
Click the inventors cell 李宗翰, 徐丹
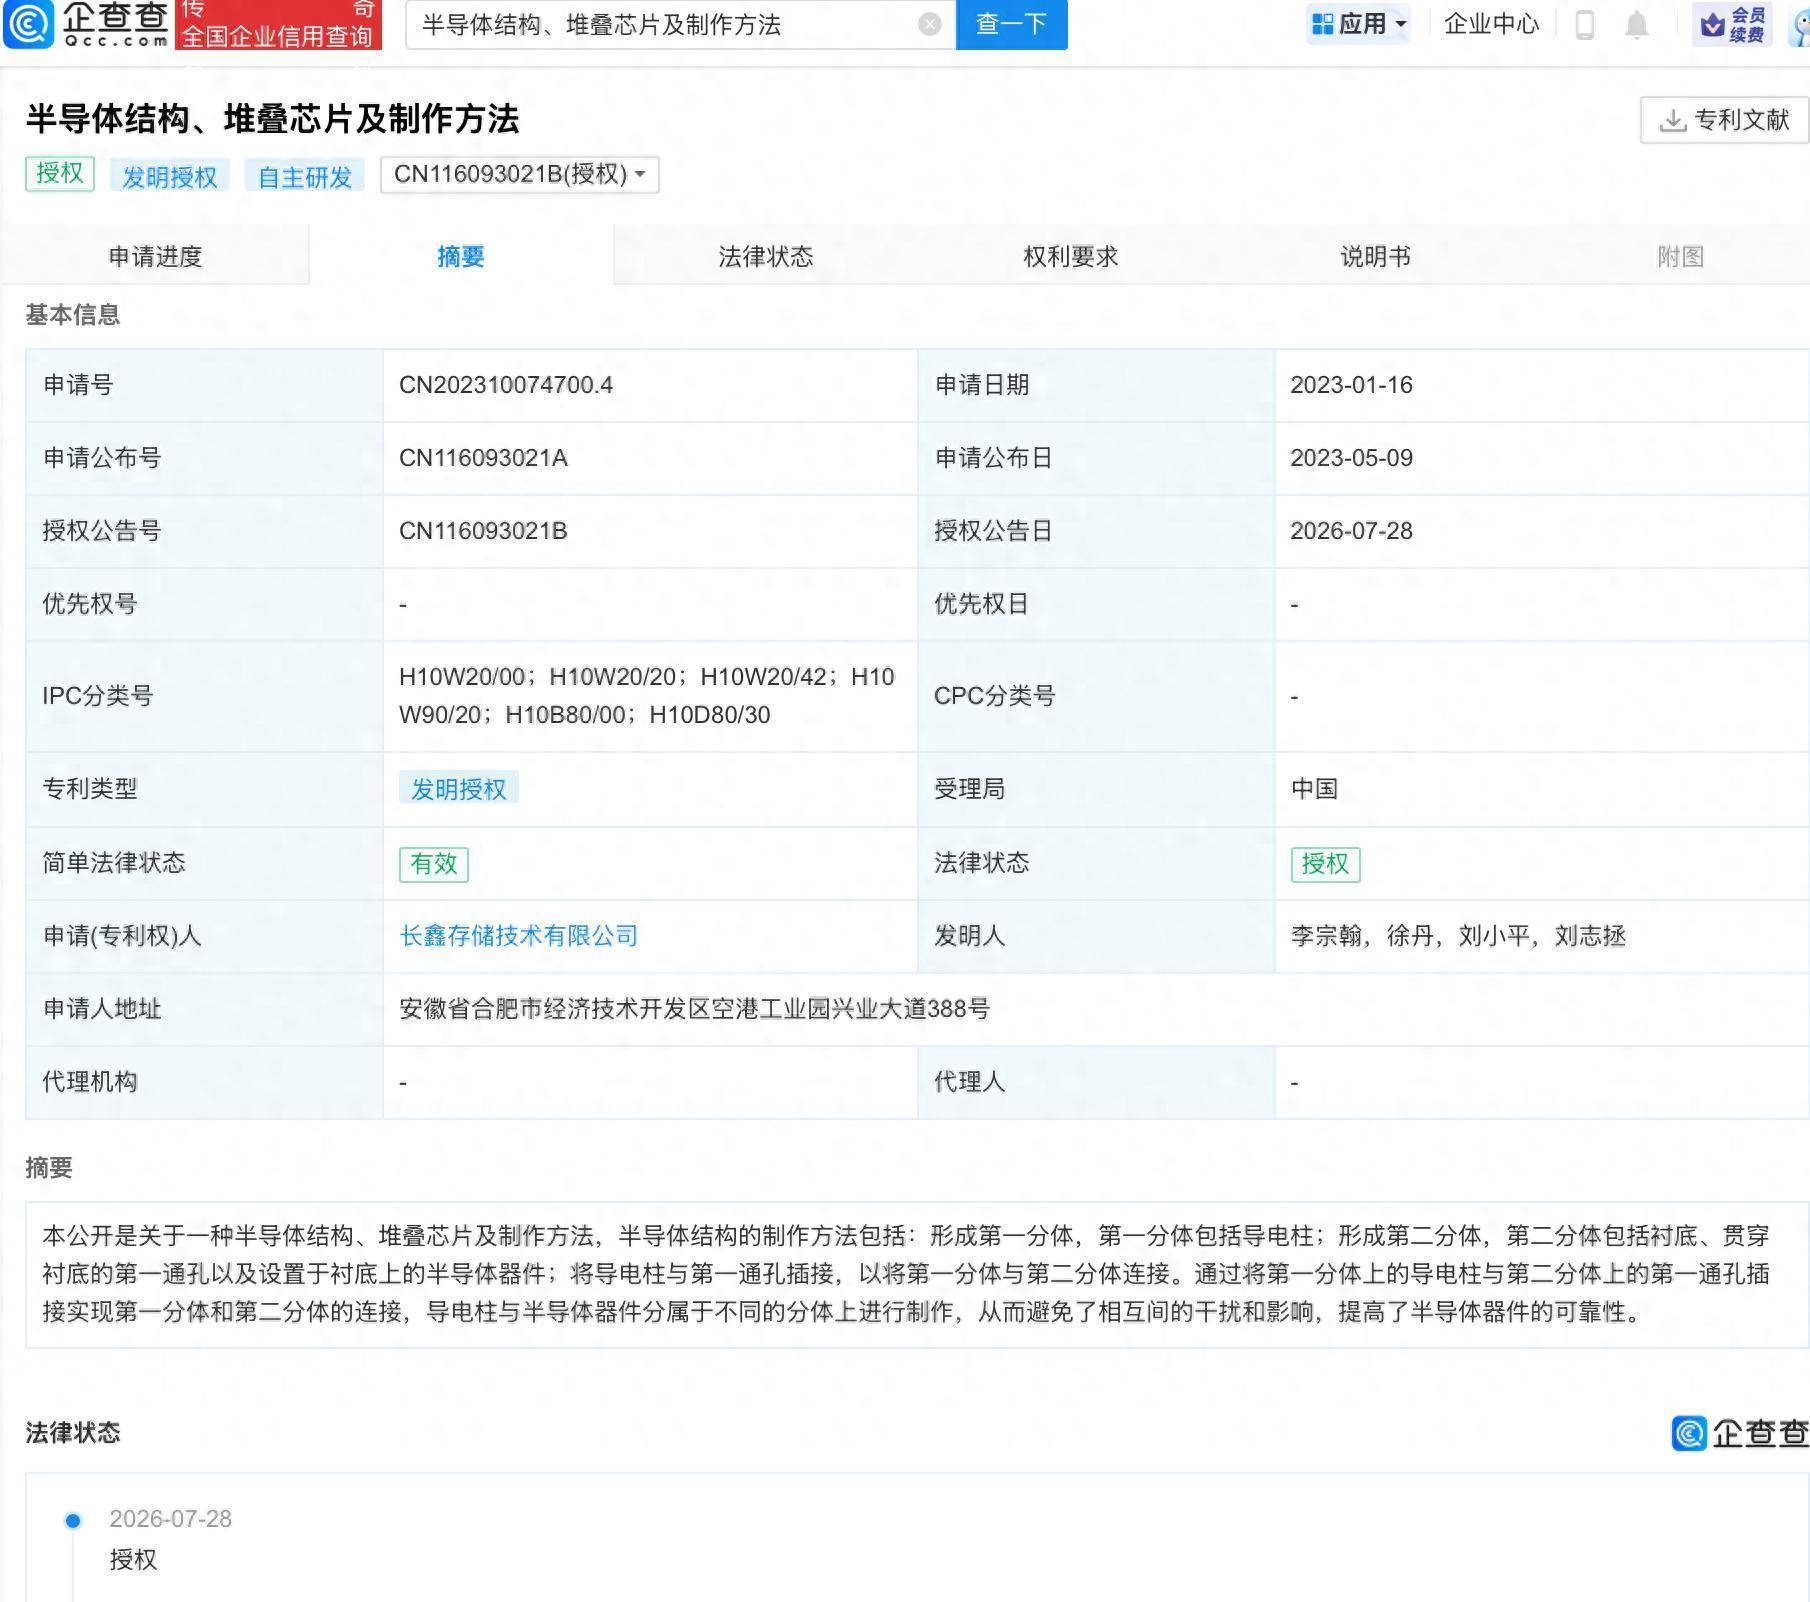[x=1542, y=936]
